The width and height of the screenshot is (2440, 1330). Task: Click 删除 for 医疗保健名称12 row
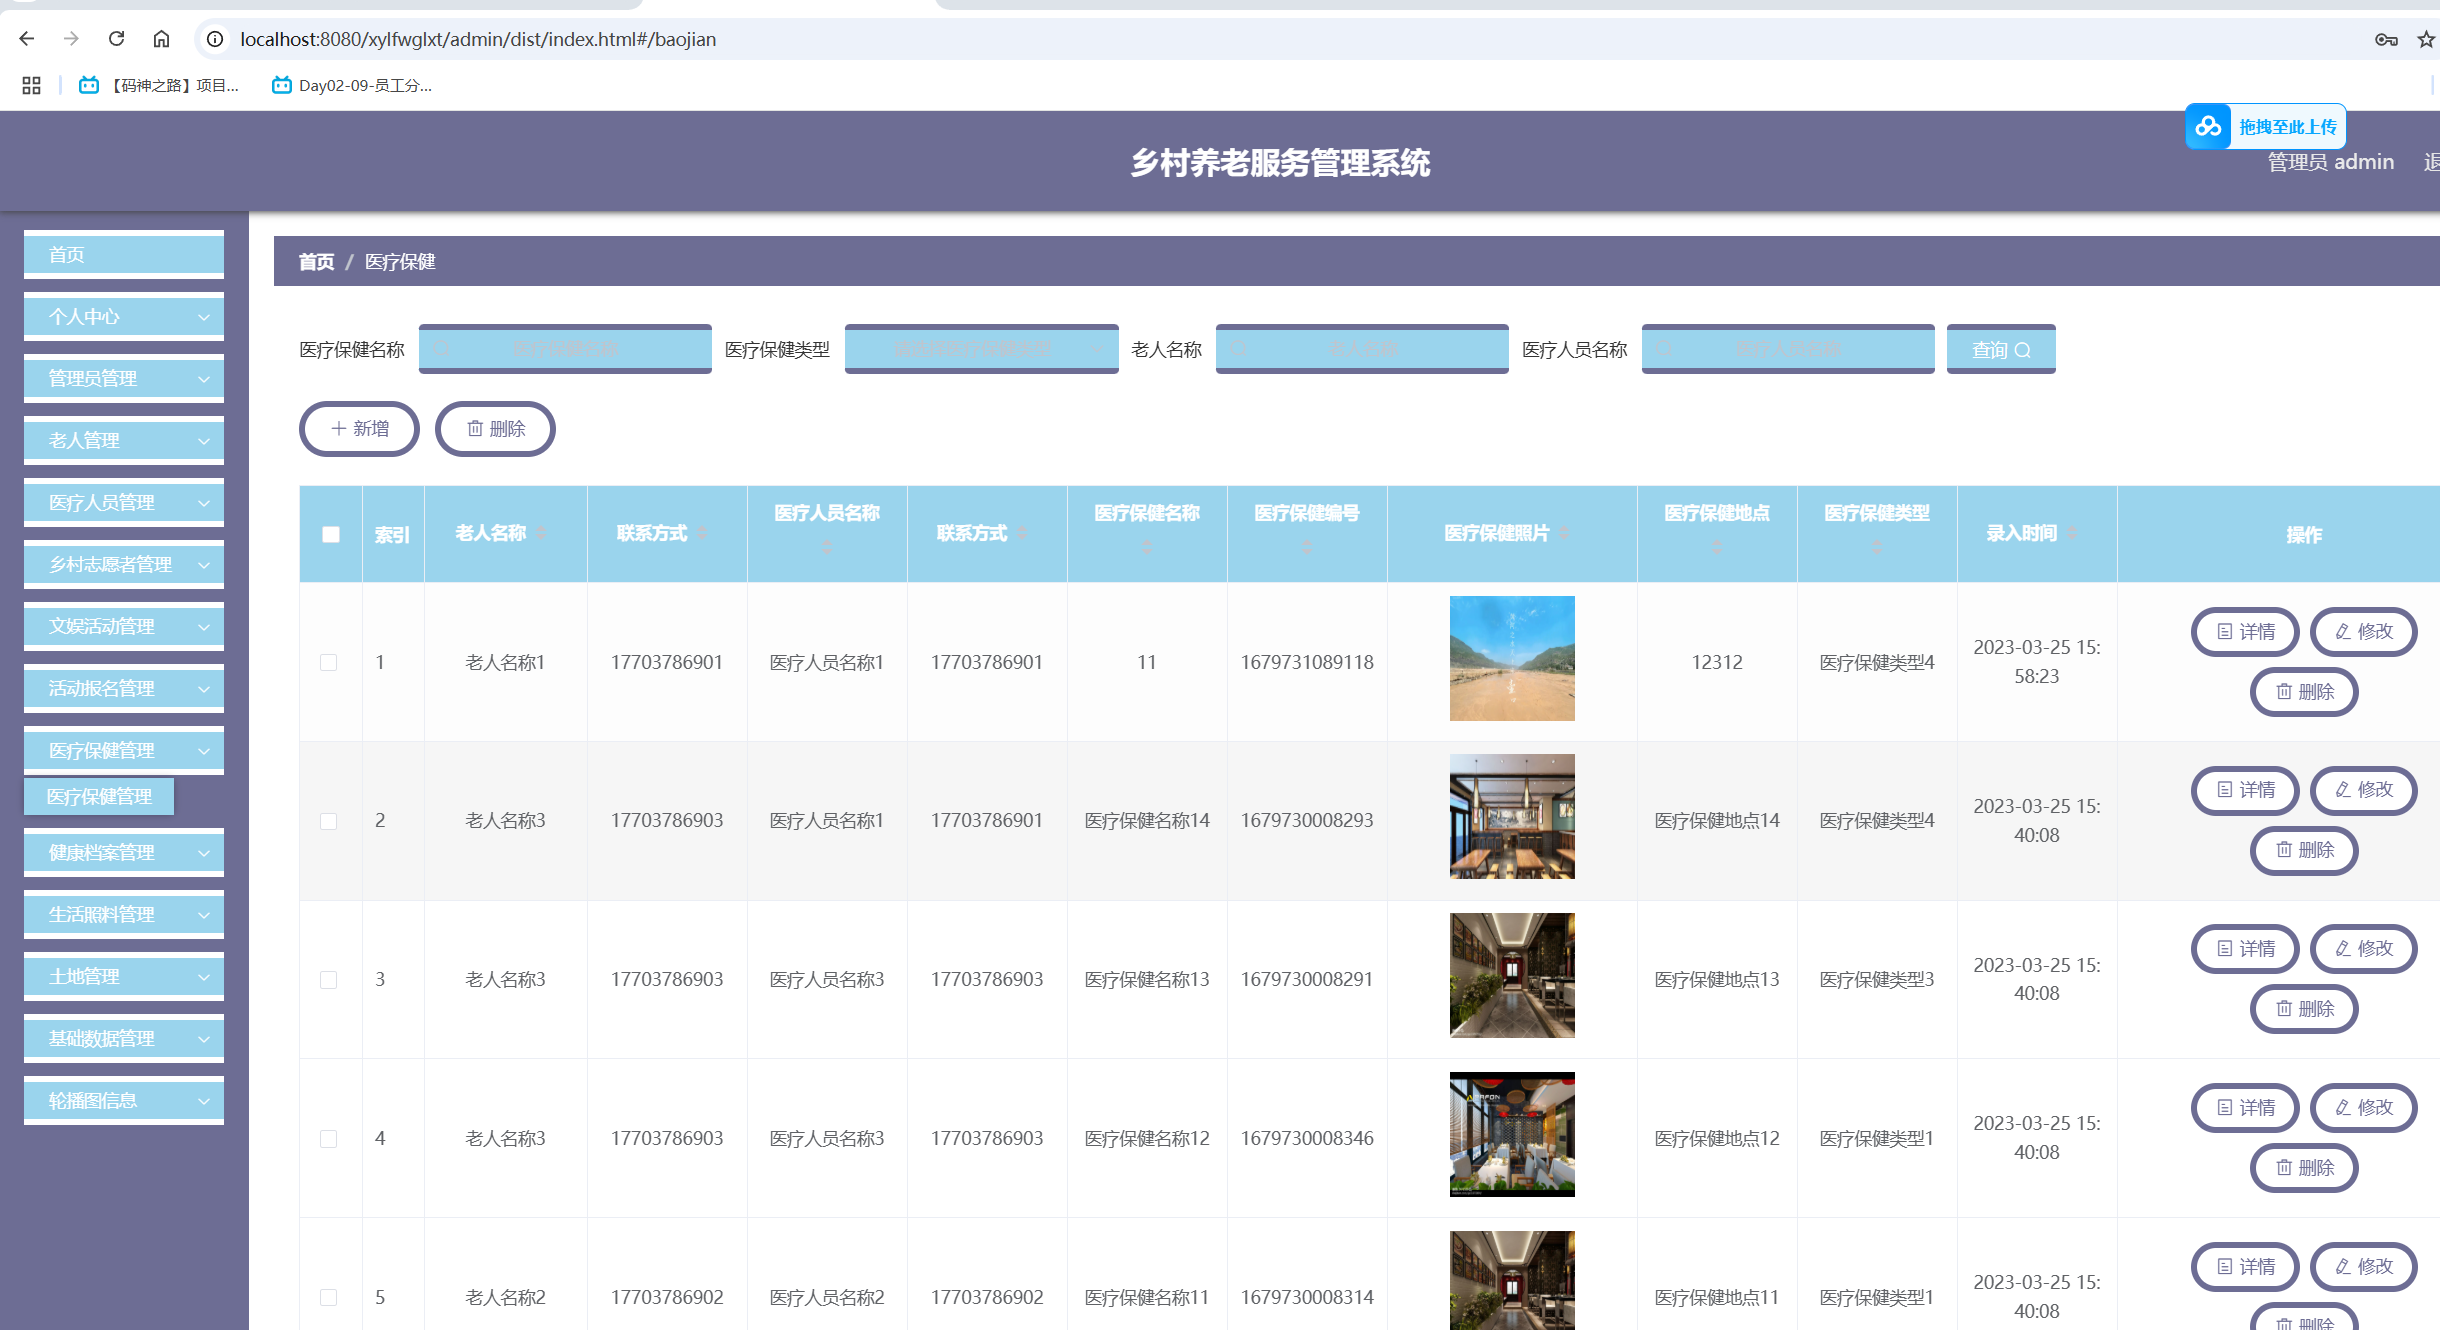[x=2304, y=1168]
